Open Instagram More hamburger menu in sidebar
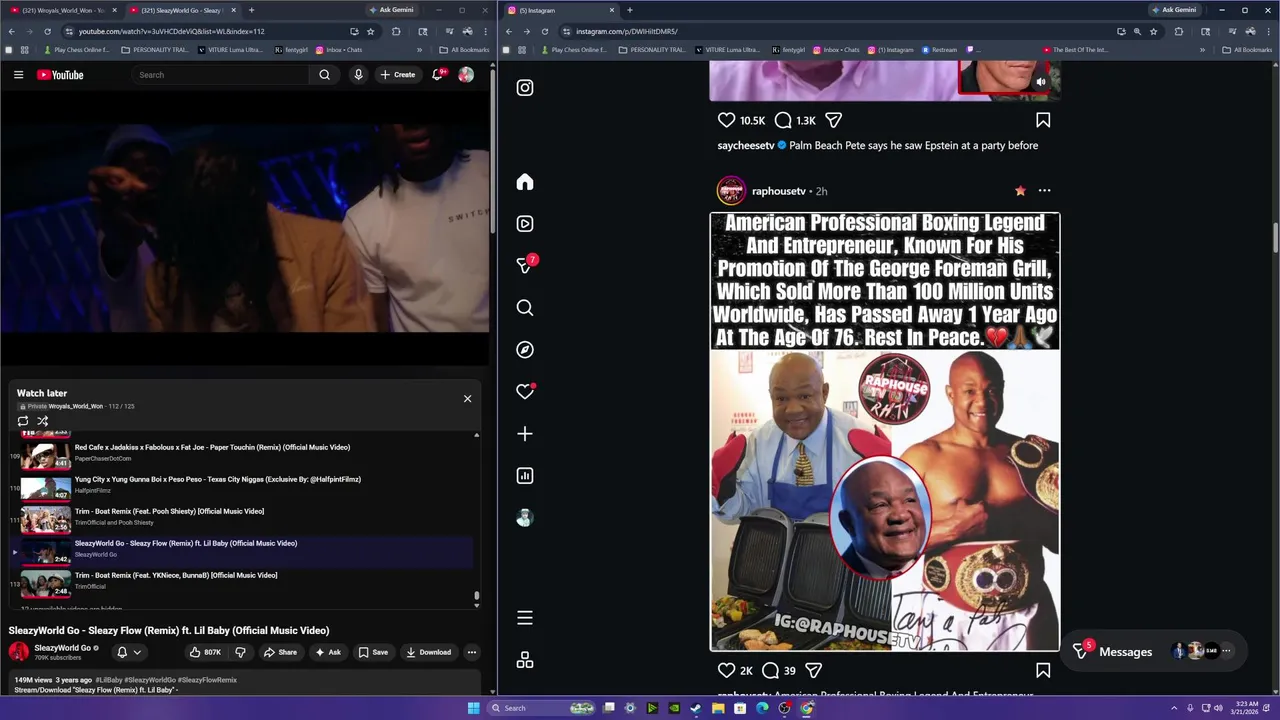The image size is (1280, 720). 525,618
